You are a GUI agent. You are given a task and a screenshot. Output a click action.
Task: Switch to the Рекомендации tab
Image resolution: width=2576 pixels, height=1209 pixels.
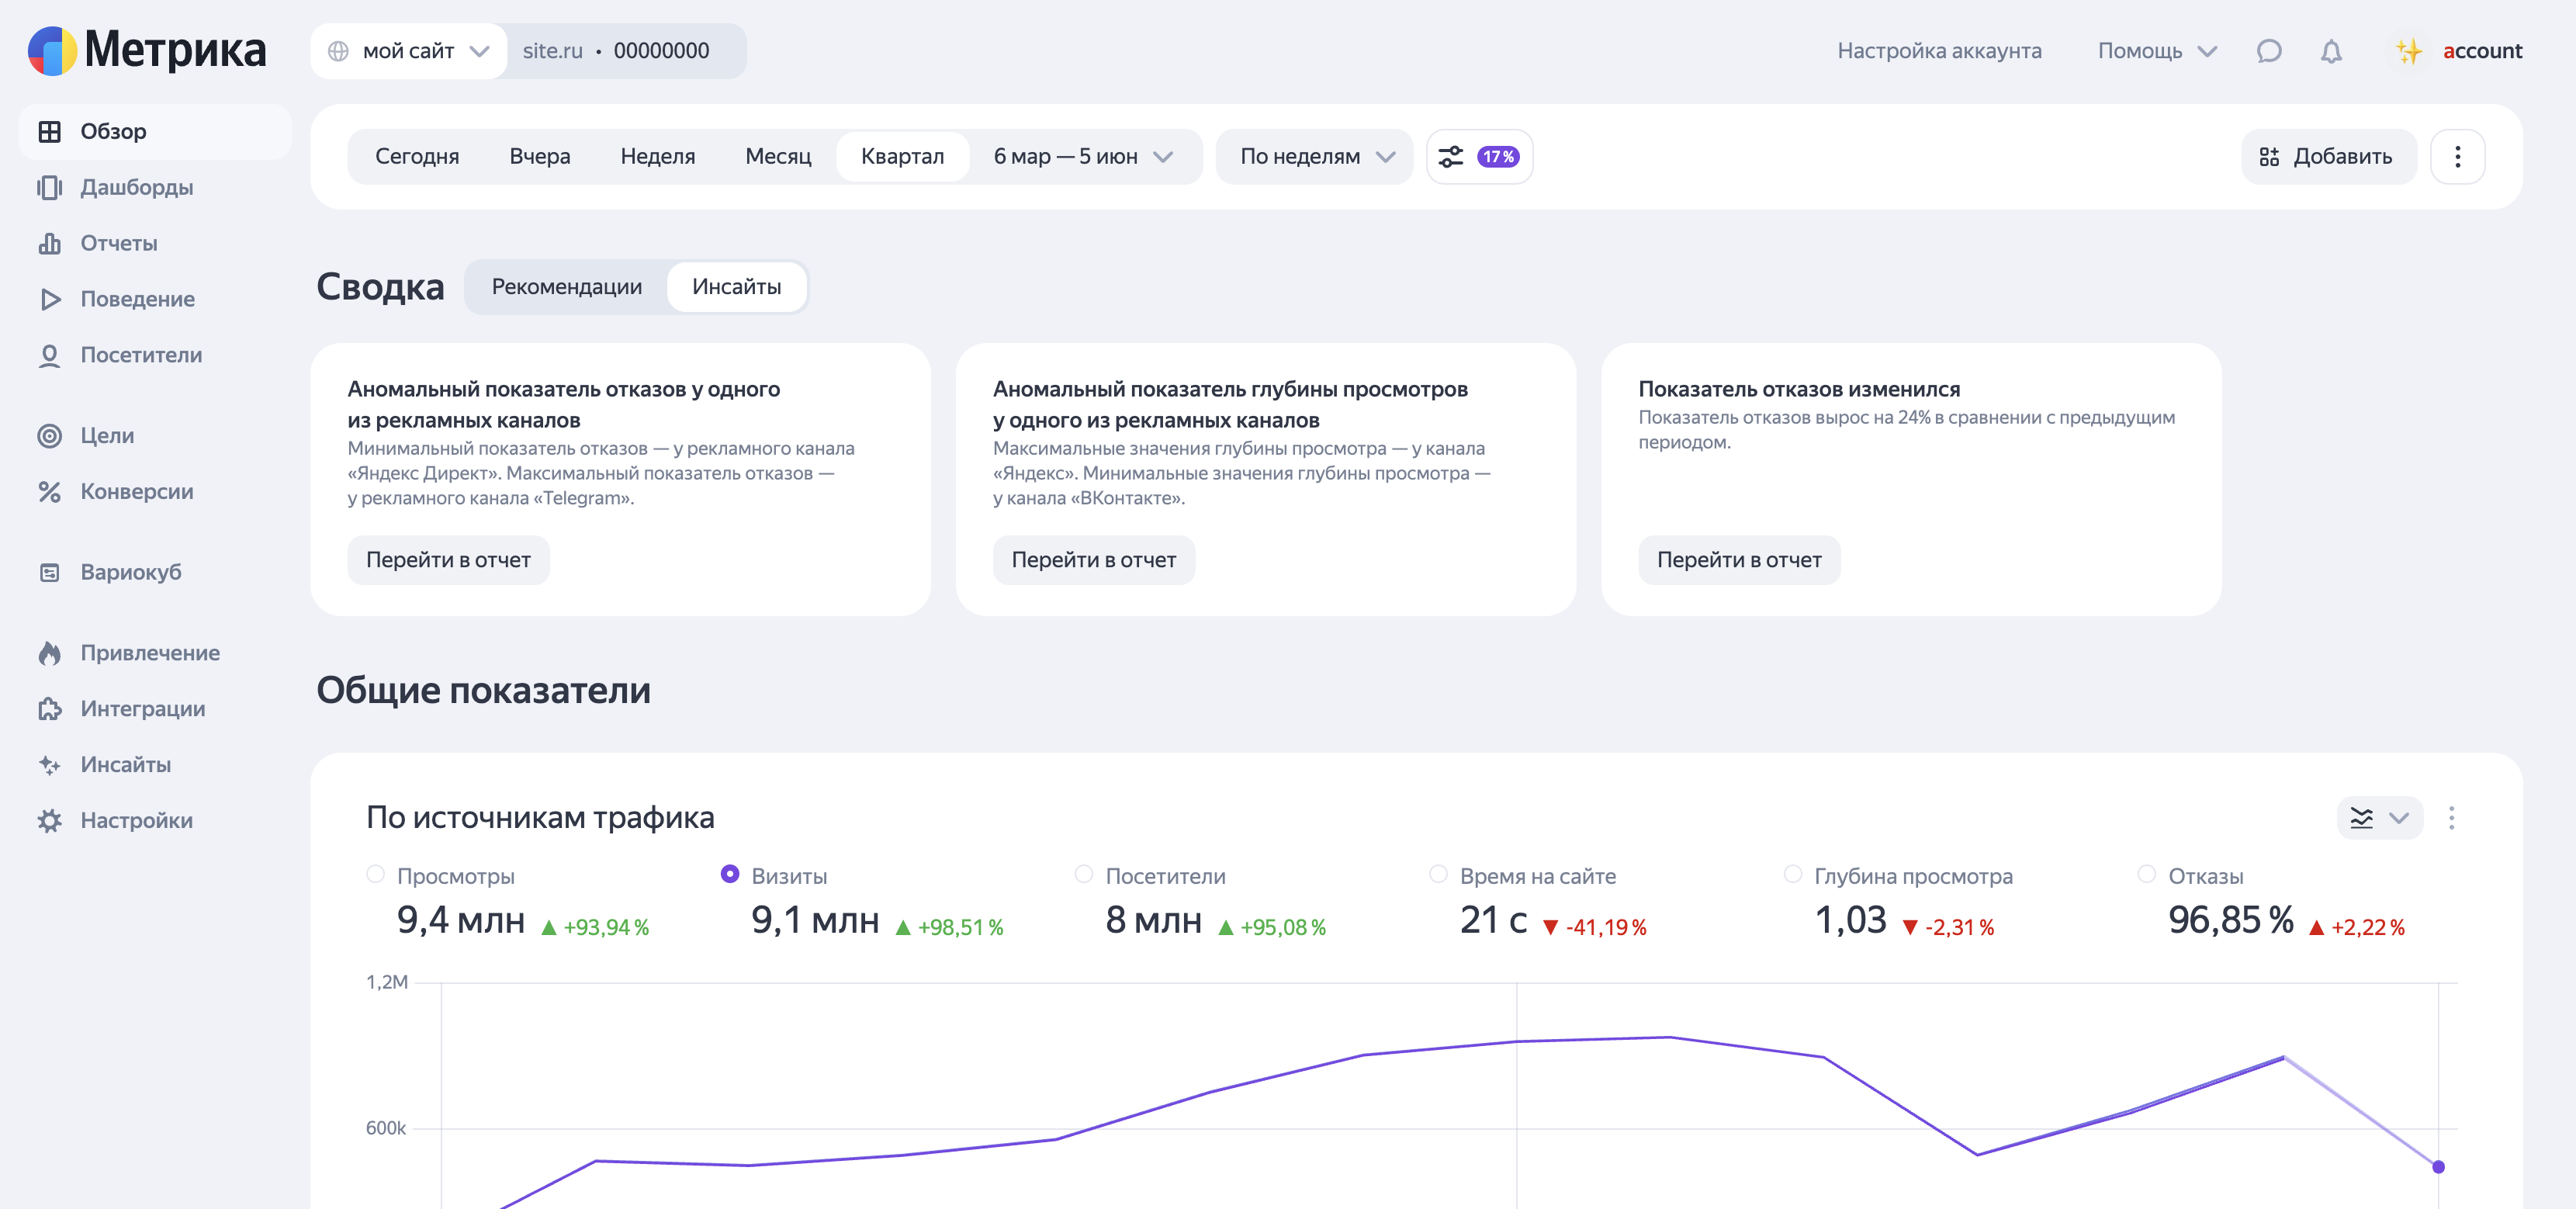(x=566, y=287)
